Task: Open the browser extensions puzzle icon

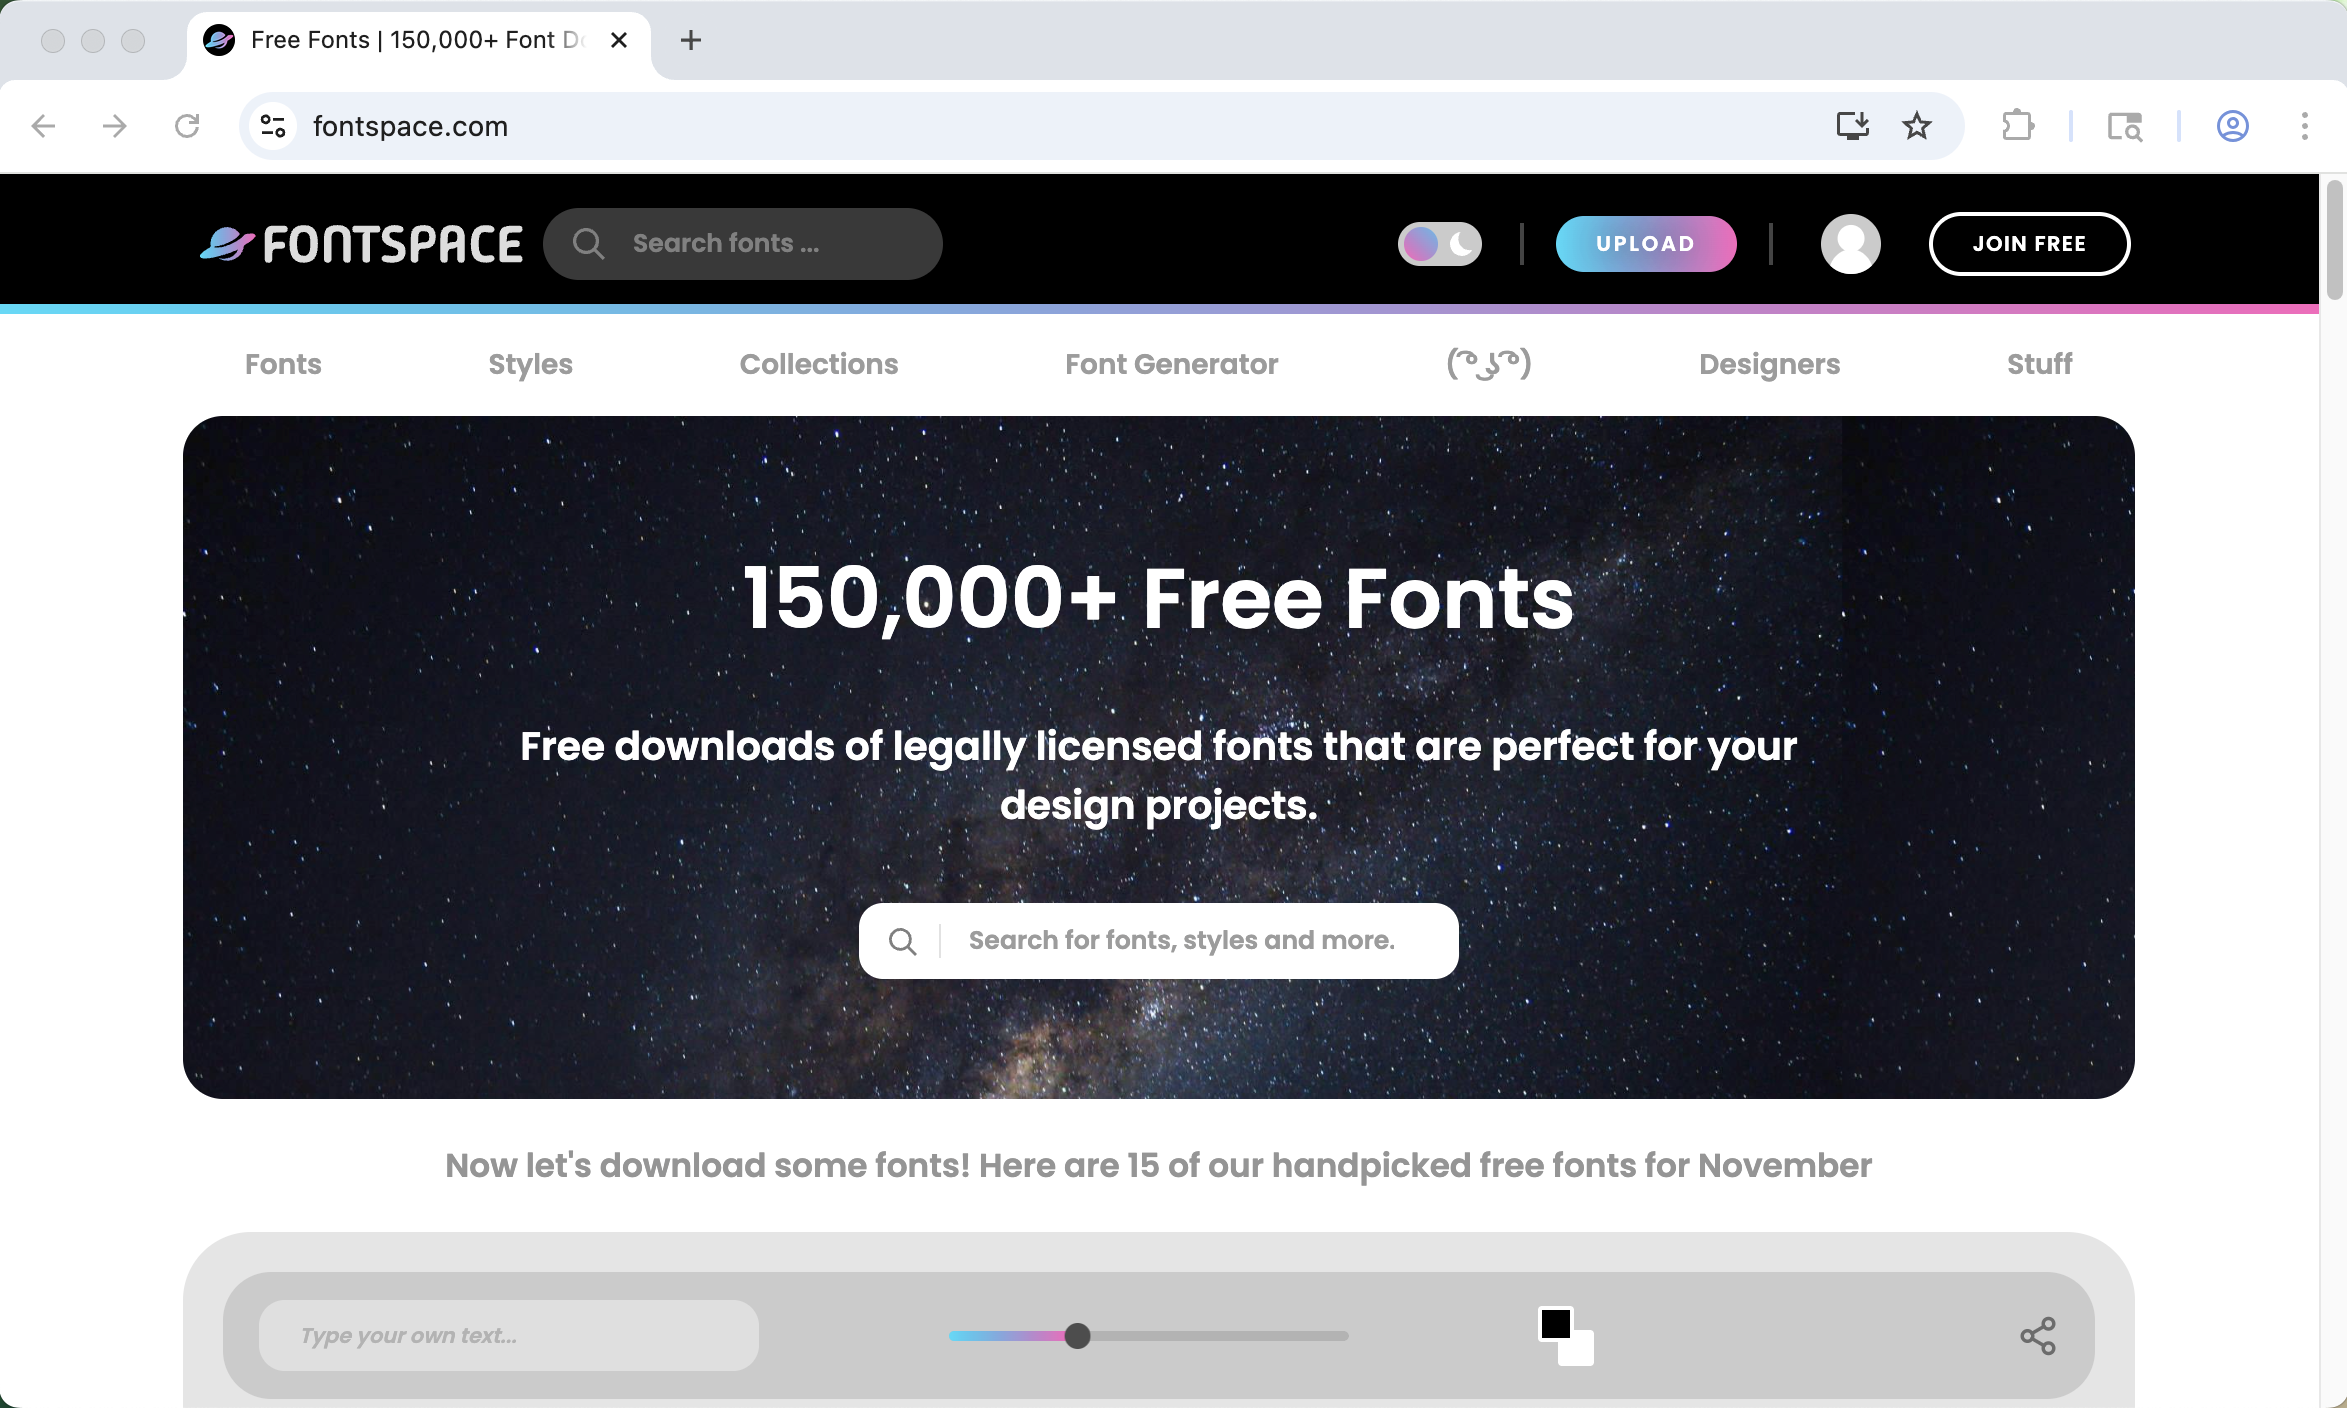Action: pos(2018,126)
